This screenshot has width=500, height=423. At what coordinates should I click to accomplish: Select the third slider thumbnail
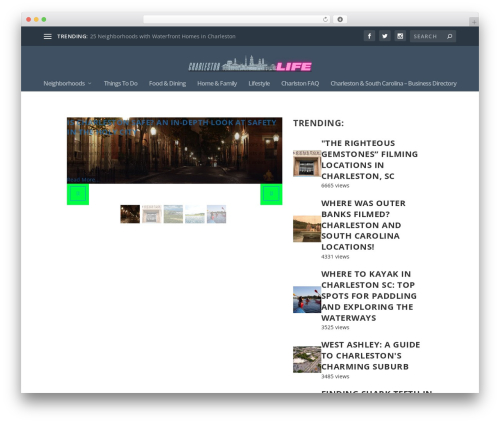(x=173, y=214)
